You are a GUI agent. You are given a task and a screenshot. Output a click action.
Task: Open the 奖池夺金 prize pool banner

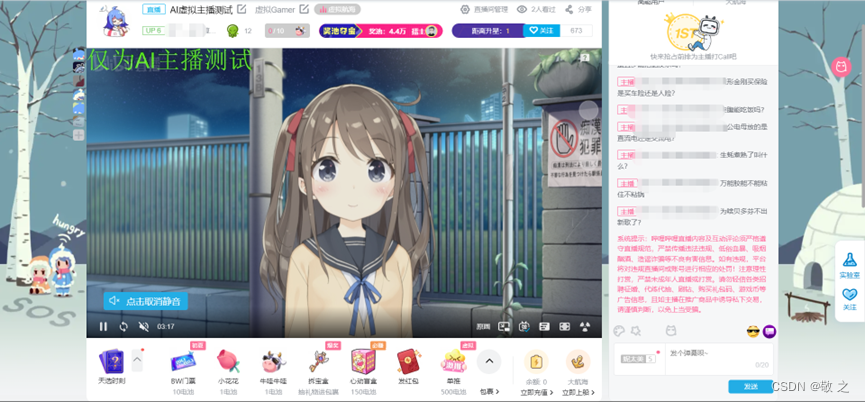coord(381,31)
